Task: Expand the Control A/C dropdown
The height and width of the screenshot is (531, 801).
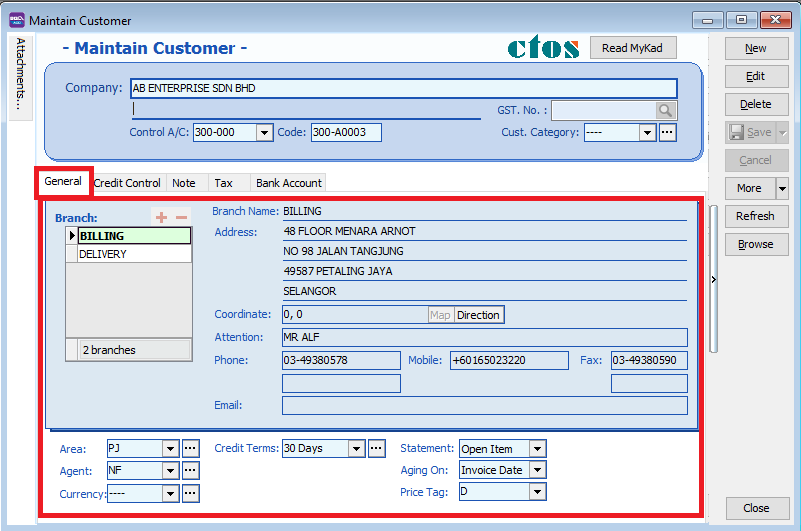Action: point(264,132)
